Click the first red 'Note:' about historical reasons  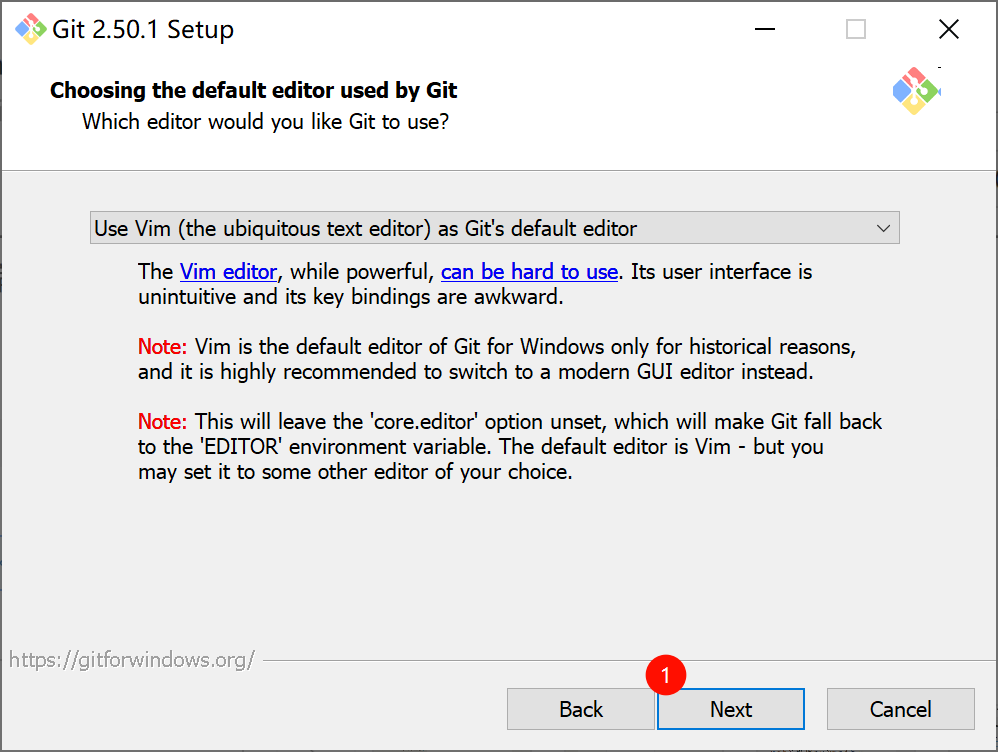(x=162, y=347)
